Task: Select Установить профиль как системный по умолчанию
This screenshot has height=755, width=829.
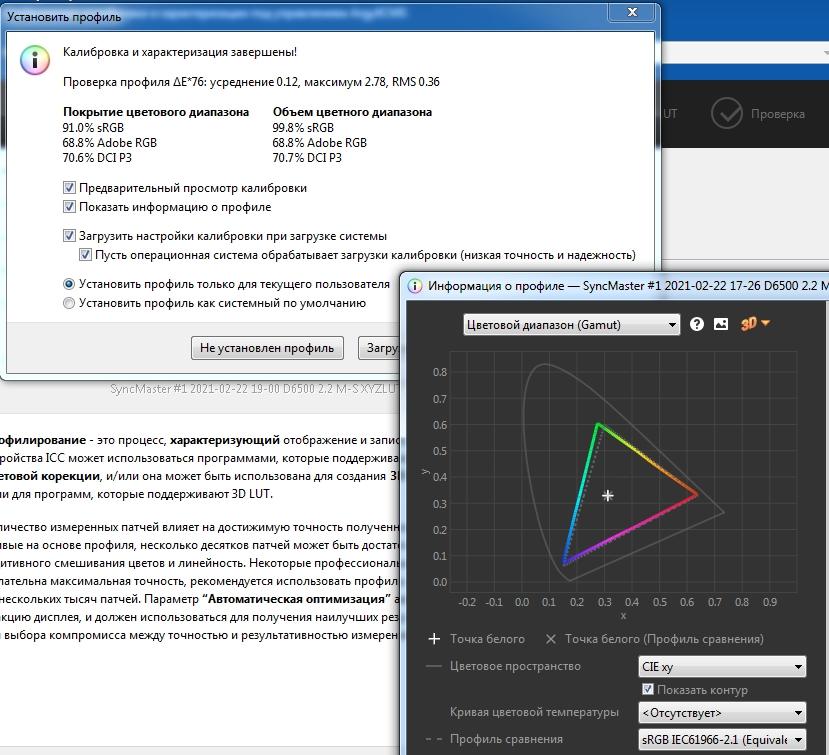Action: point(69,303)
